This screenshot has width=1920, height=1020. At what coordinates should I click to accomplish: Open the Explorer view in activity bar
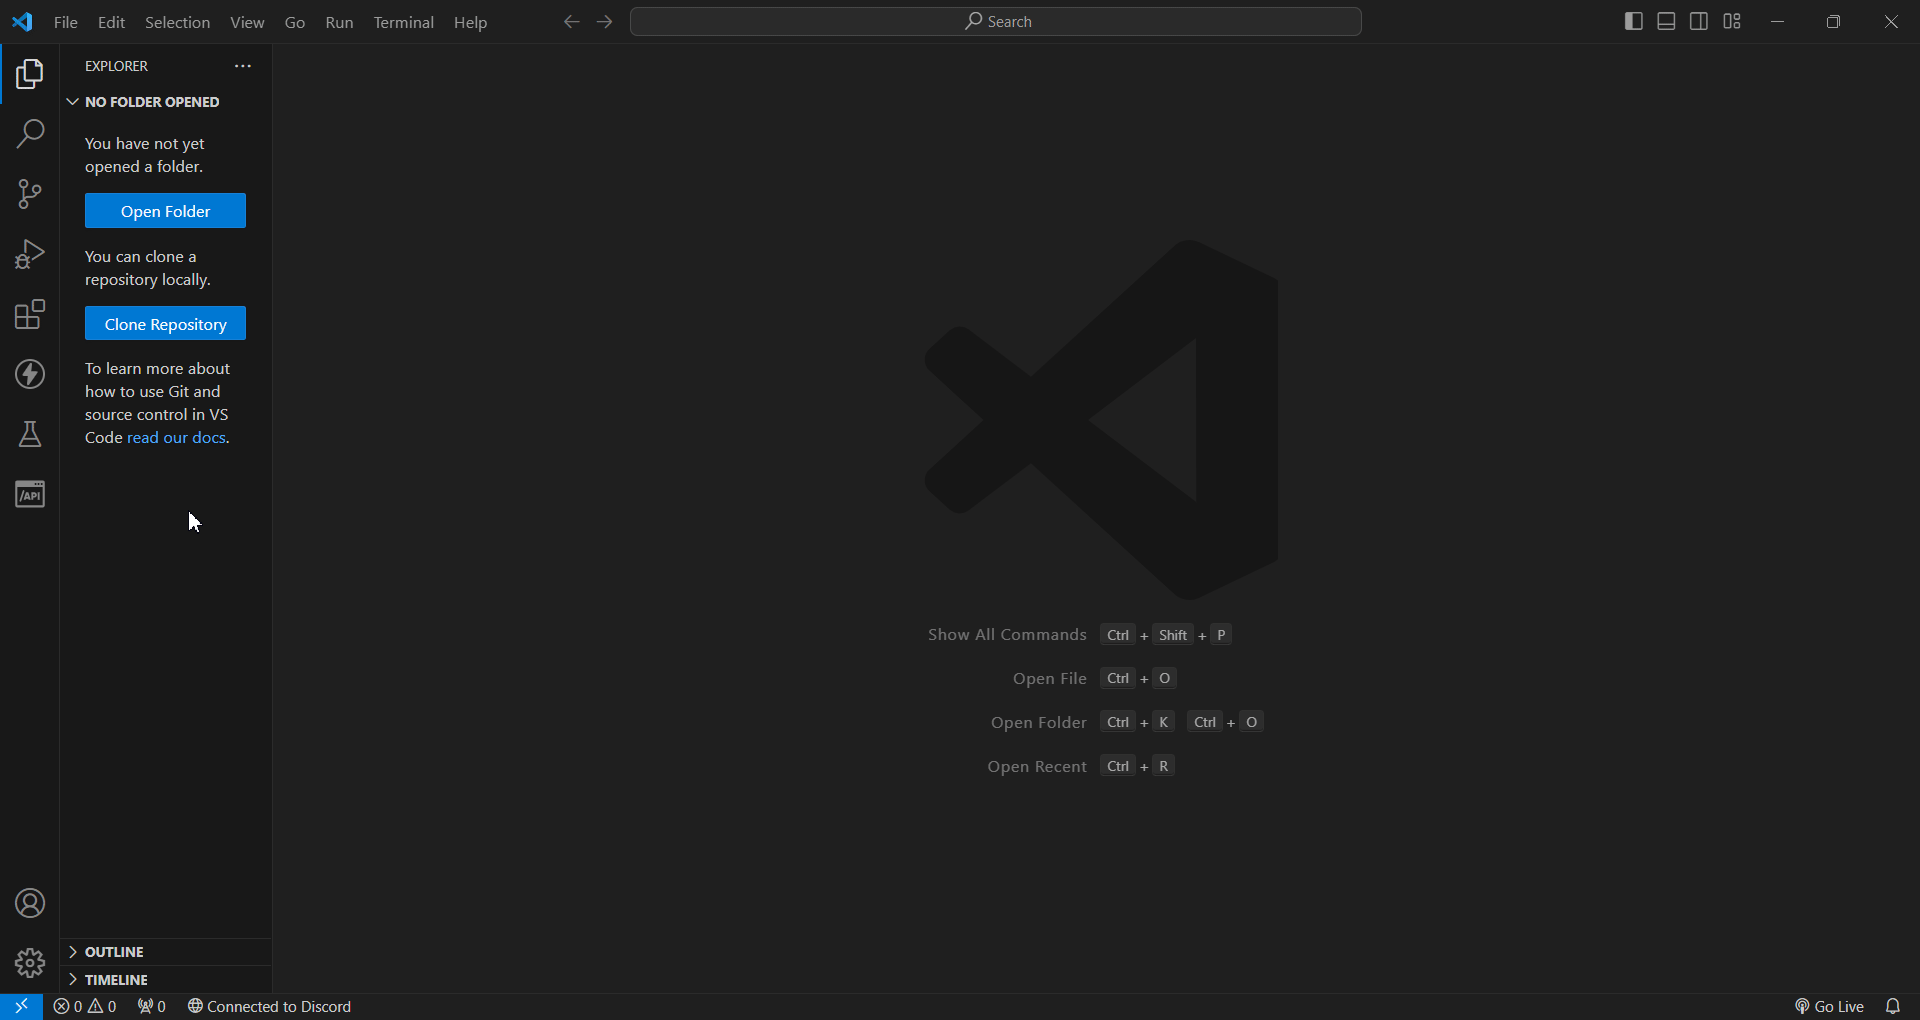(x=30, y=75)
